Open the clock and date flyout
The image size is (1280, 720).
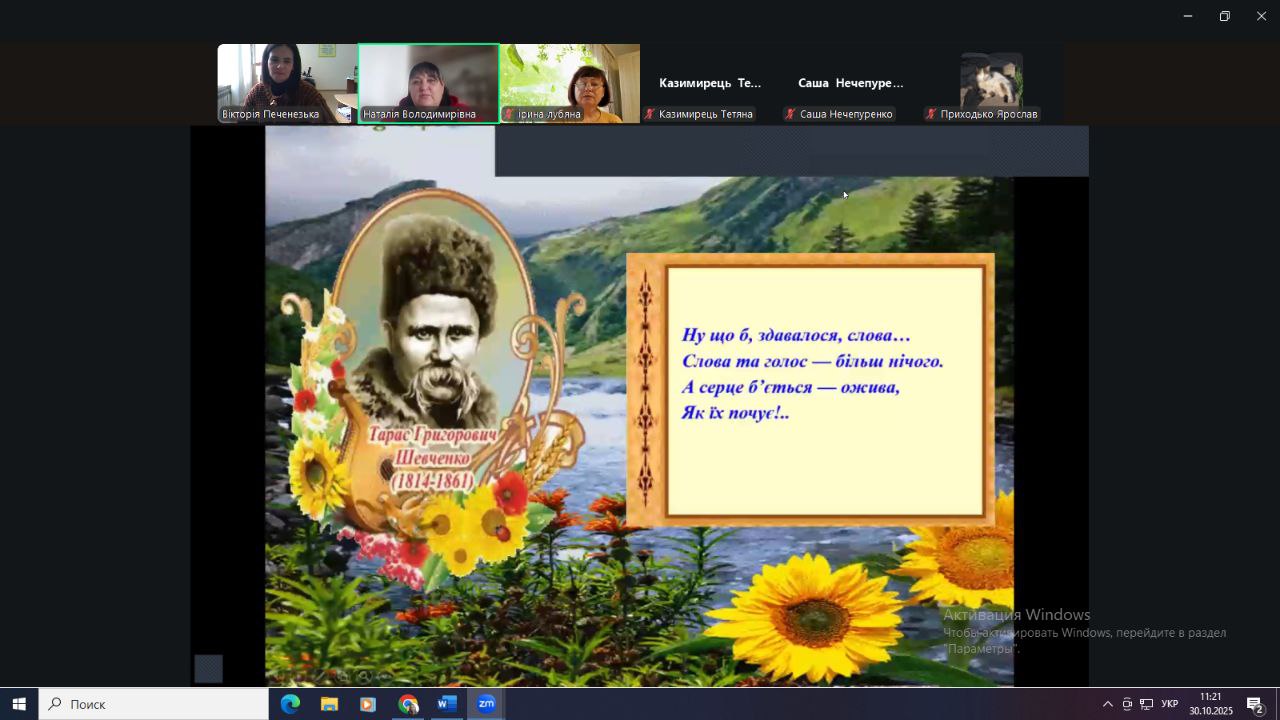click(x=1211, y=704)
